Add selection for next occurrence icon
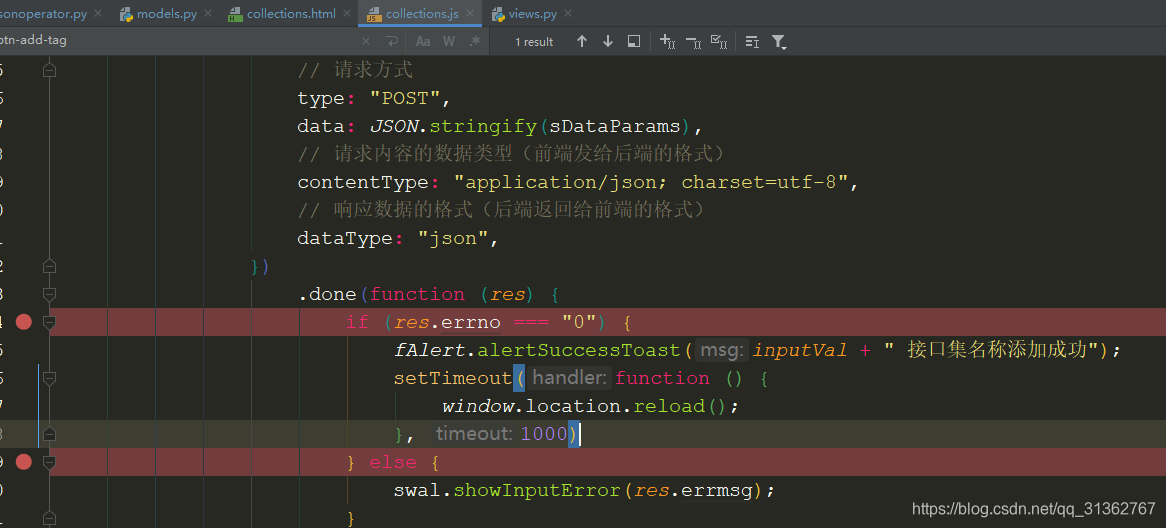 pos(667,41)
